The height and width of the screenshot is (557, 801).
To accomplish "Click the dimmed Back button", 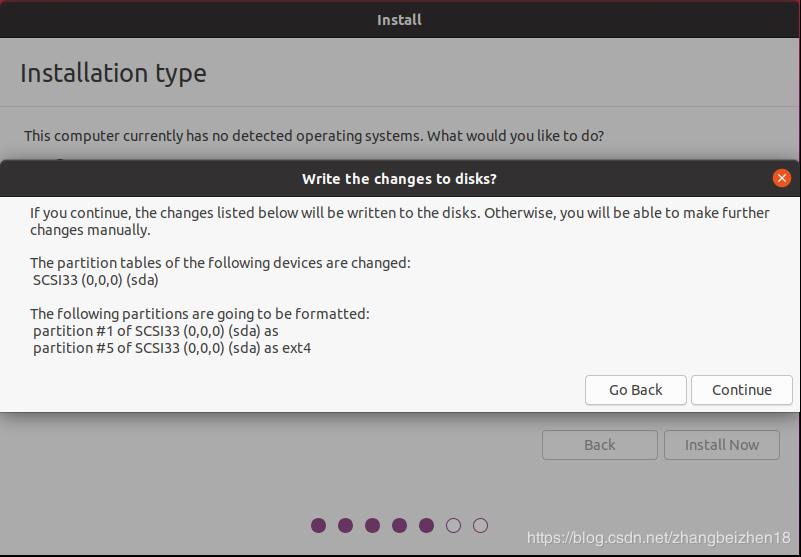I will pyautogui.click(x=600, y=445).
